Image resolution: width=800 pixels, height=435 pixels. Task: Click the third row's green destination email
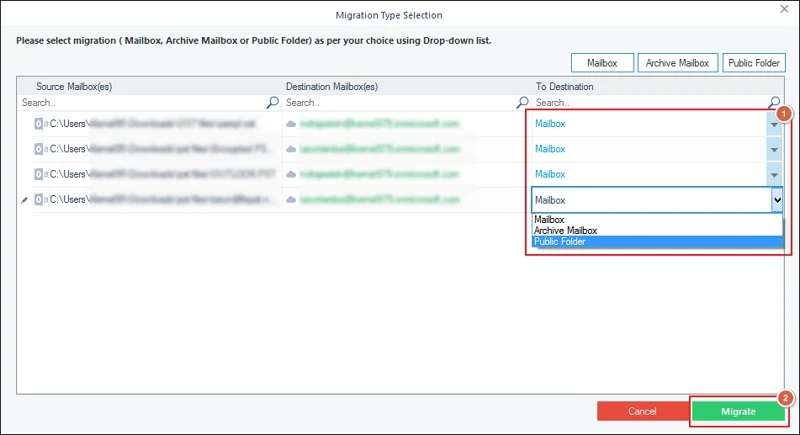point(380,174)
